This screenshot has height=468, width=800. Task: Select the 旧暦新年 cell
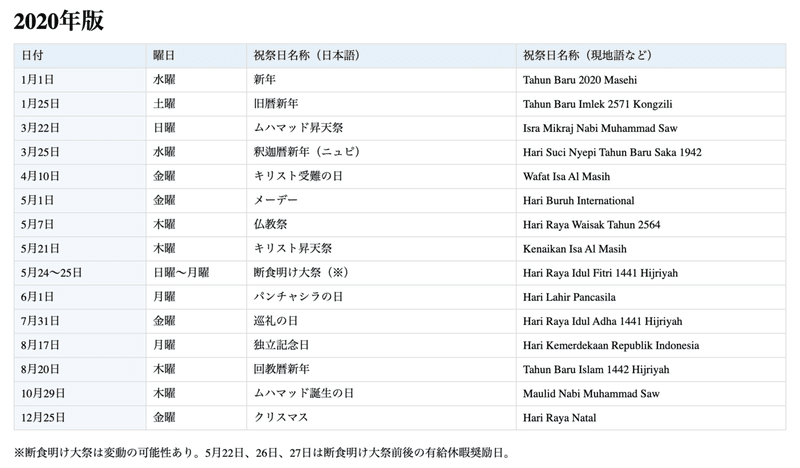coord(381,104)
